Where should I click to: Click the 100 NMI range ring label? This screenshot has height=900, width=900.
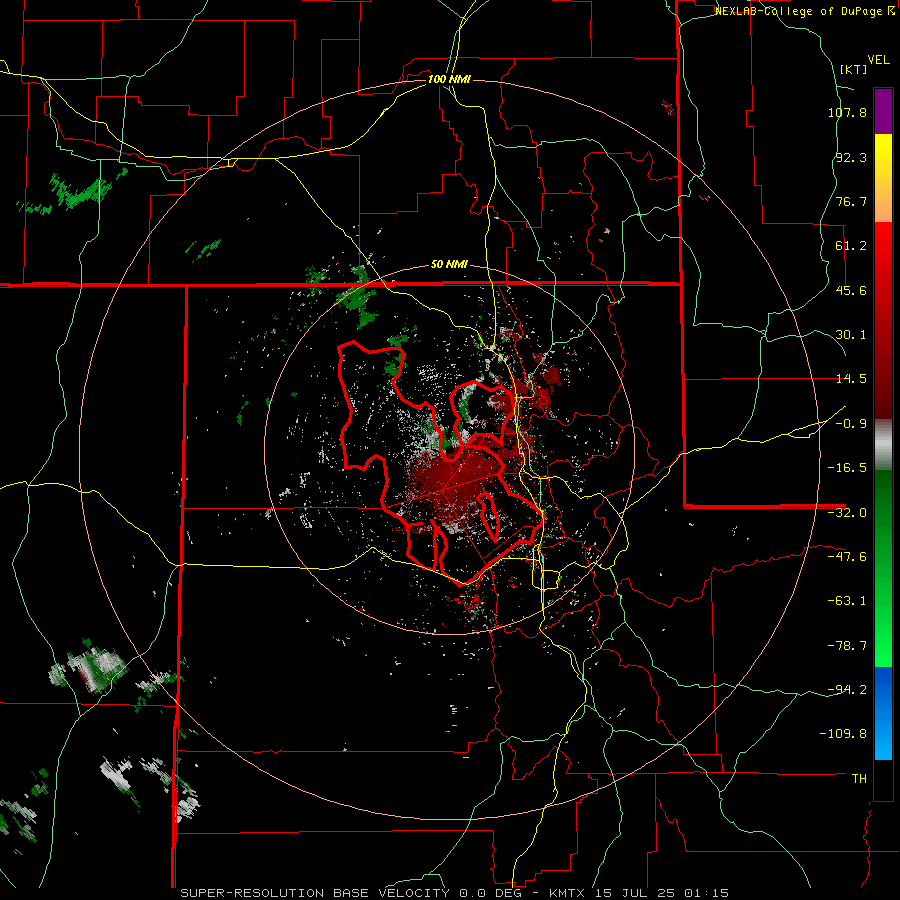click(449, 79)
